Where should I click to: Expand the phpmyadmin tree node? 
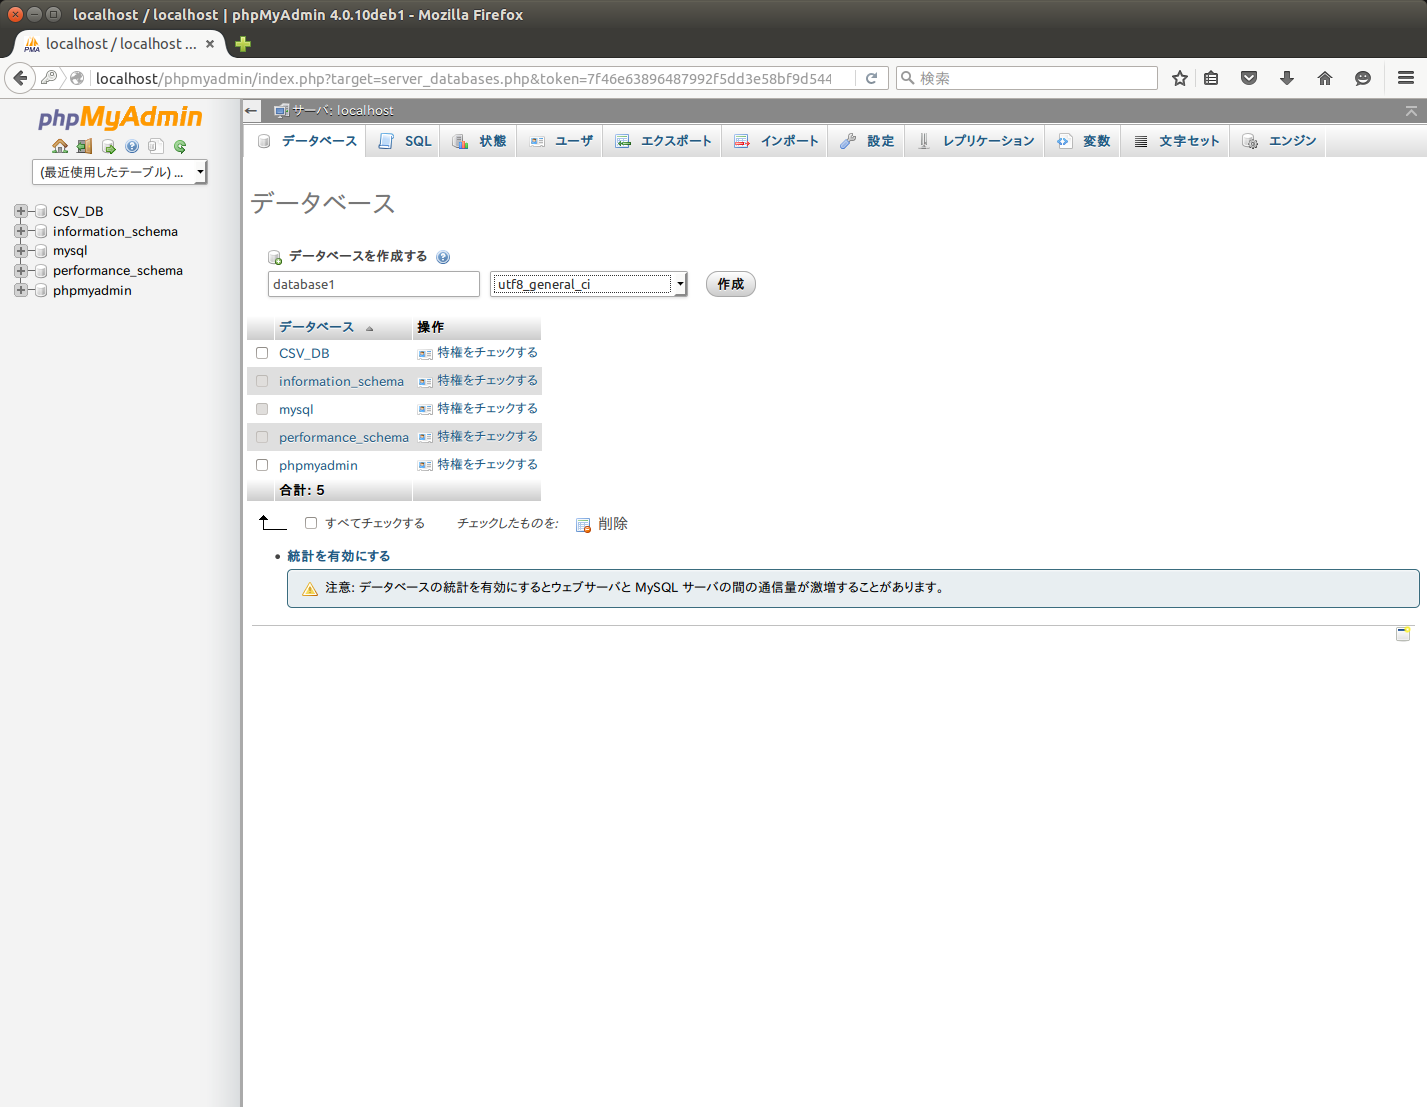20,291
